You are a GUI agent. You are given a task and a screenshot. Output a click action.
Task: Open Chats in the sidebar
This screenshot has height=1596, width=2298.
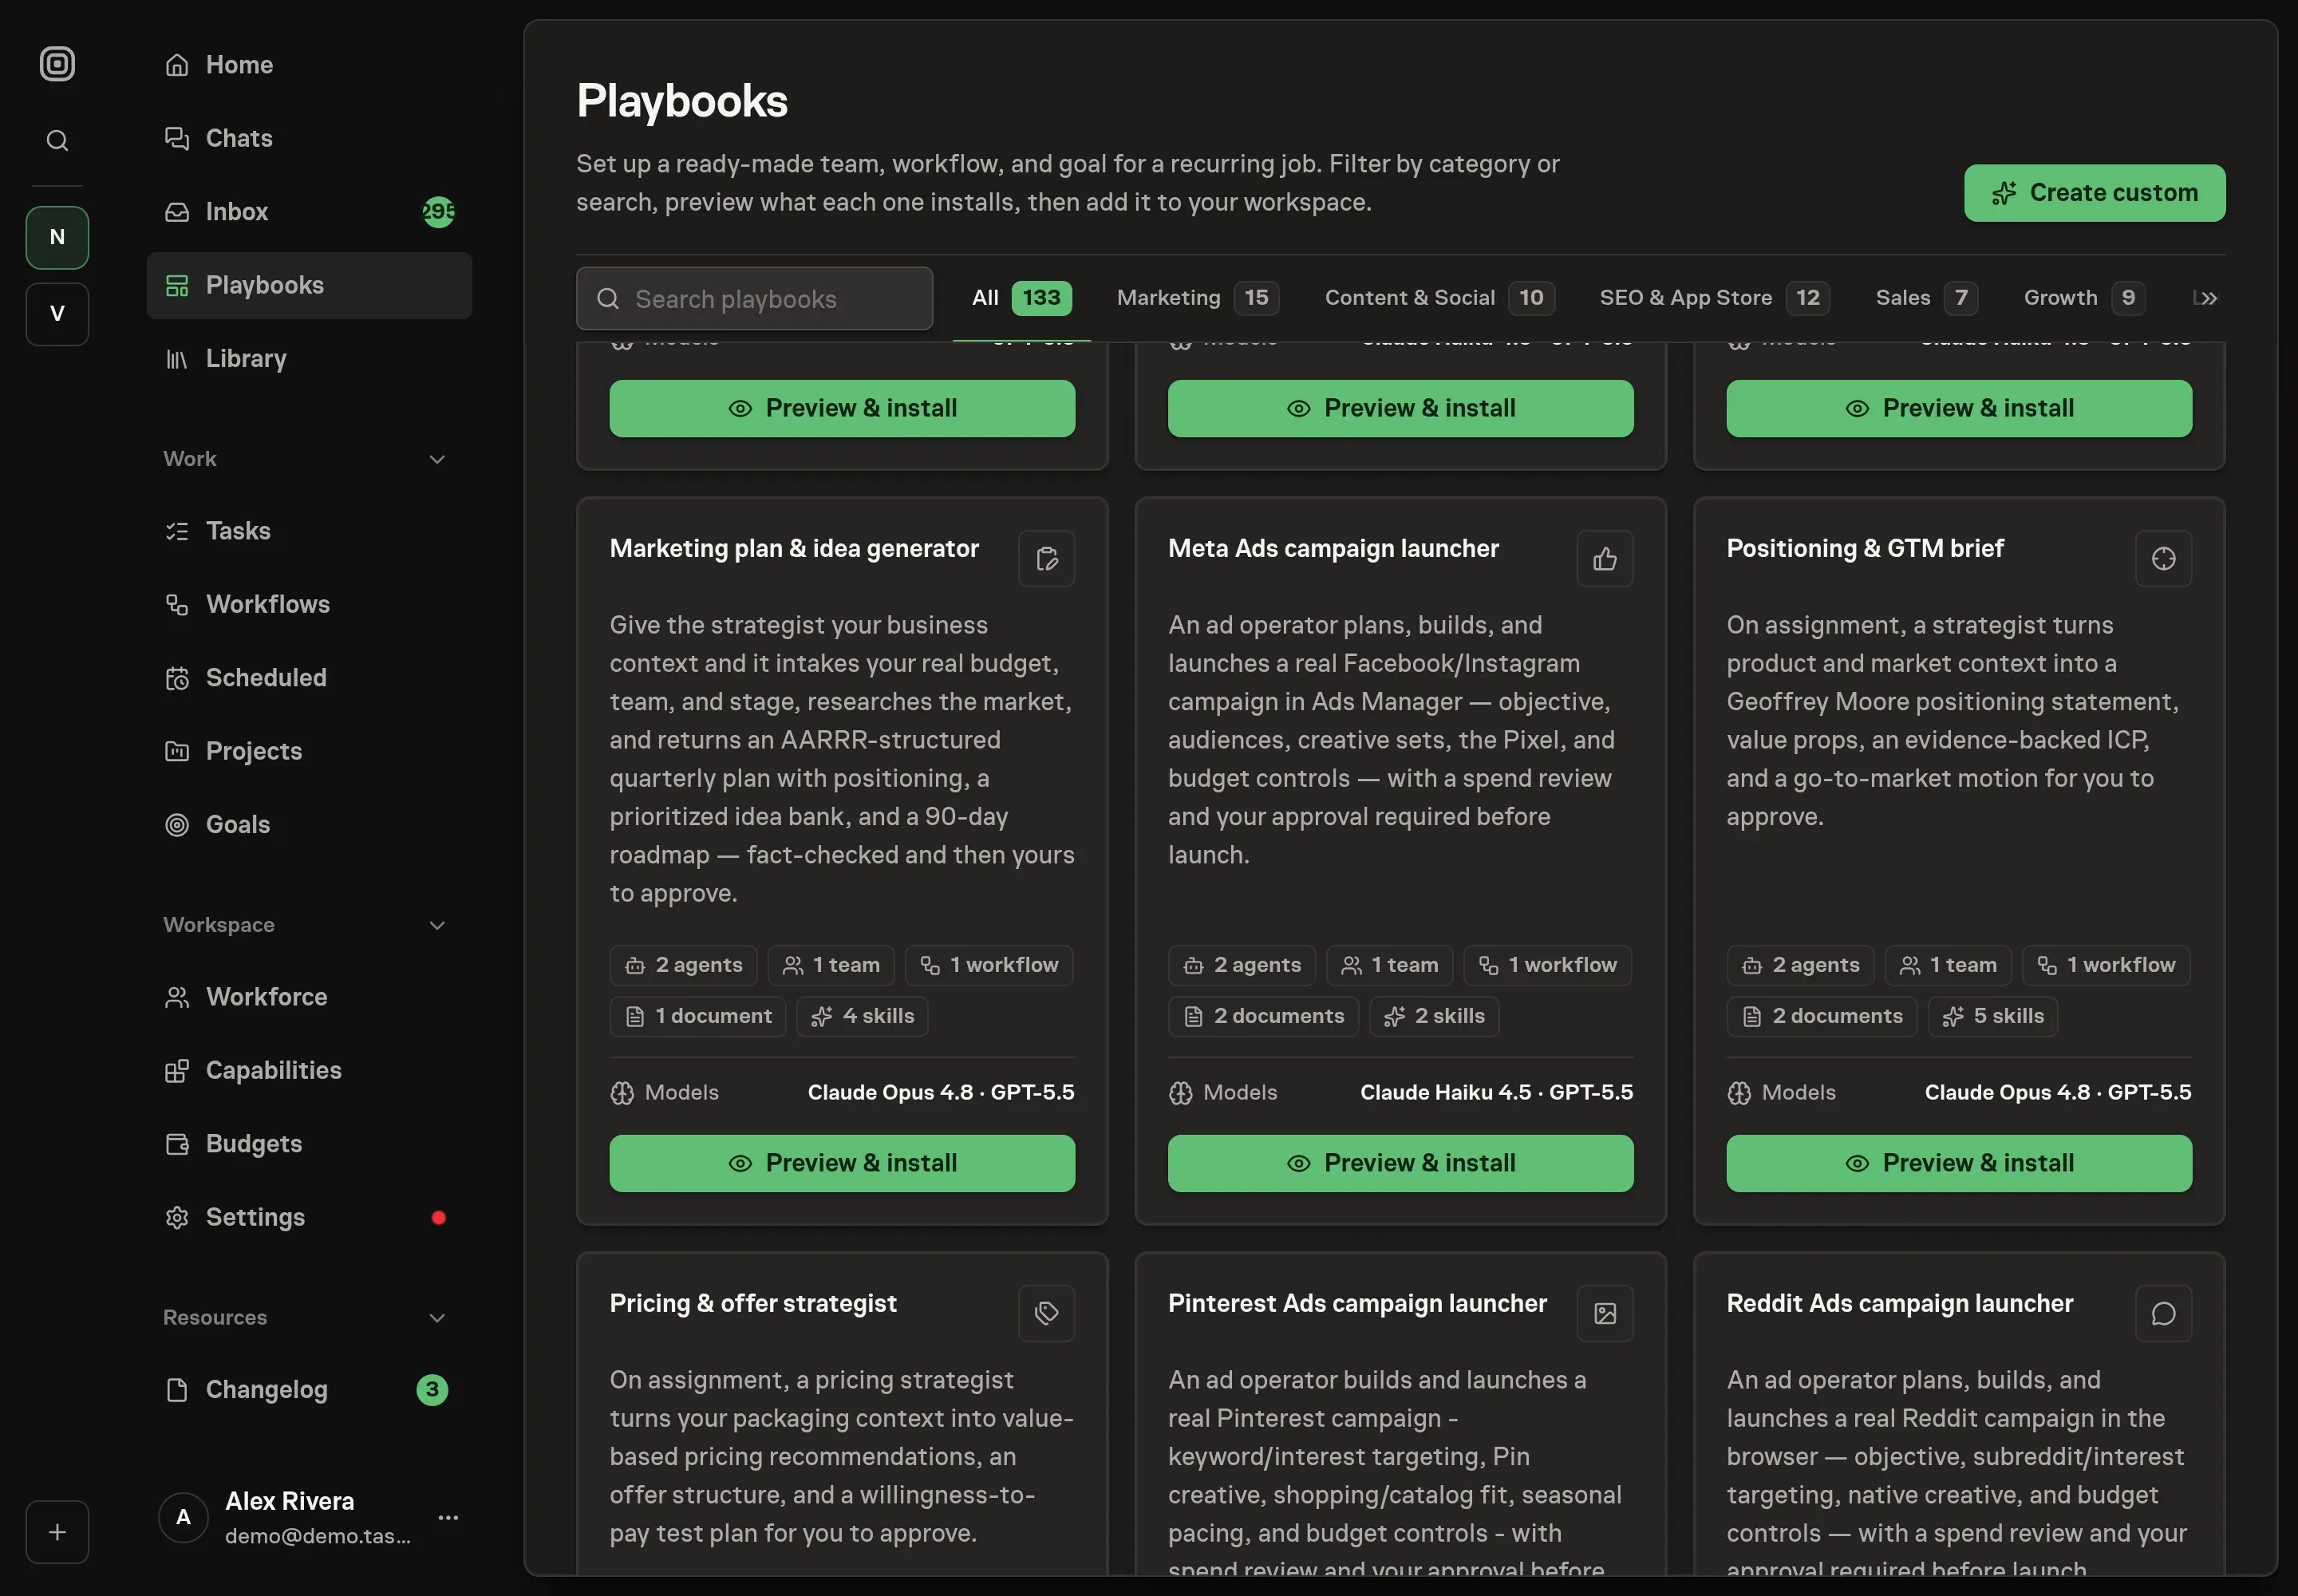[309, 138]
